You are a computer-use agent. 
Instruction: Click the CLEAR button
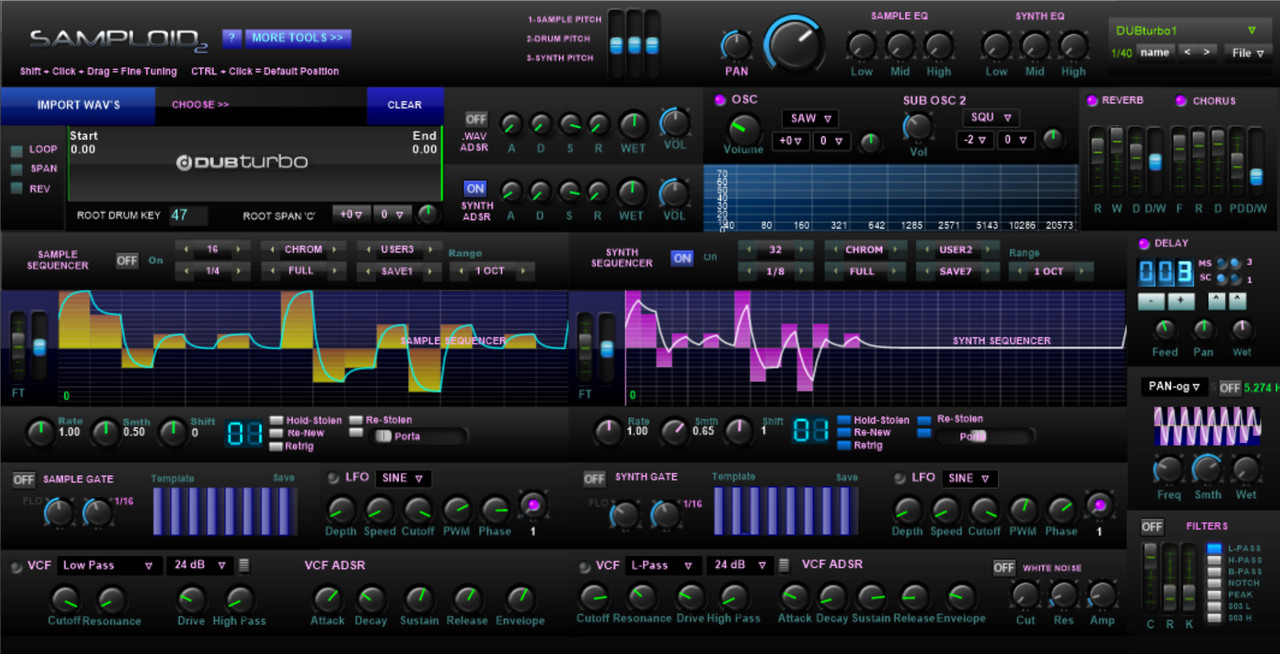(405, 105)
